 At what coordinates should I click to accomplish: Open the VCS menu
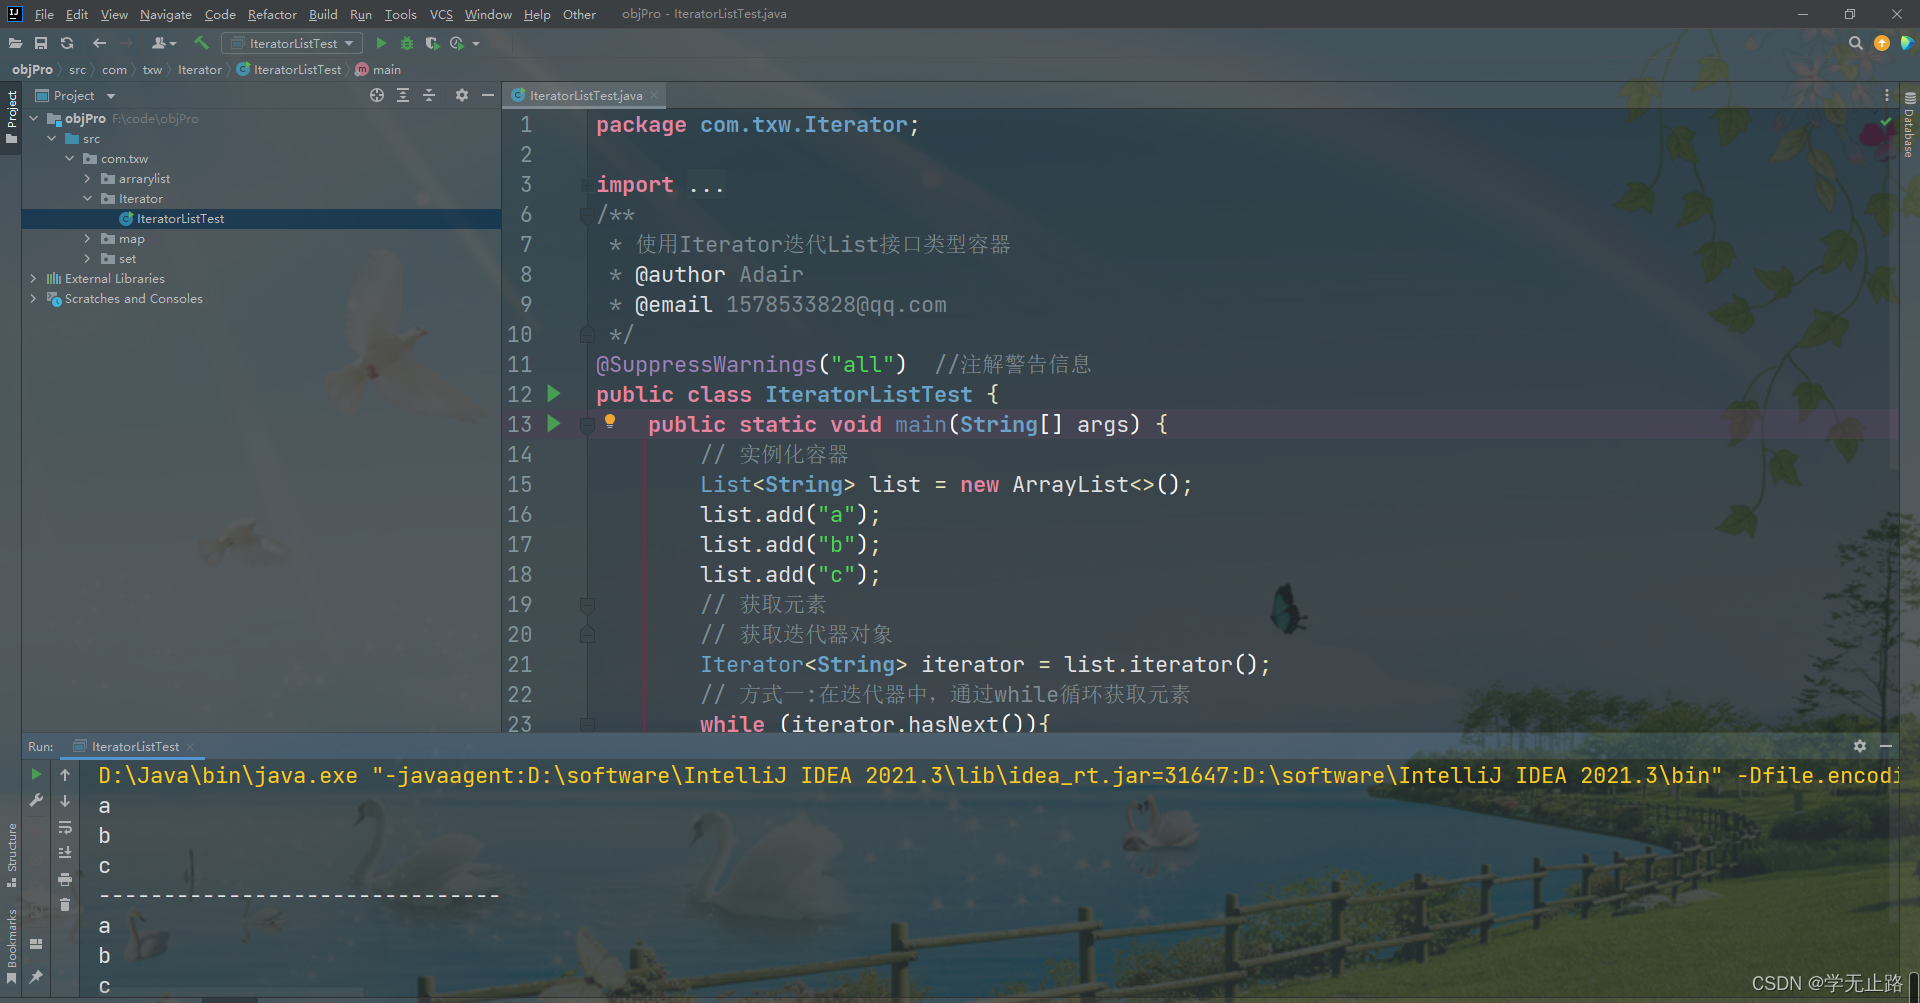click(441, 14)
